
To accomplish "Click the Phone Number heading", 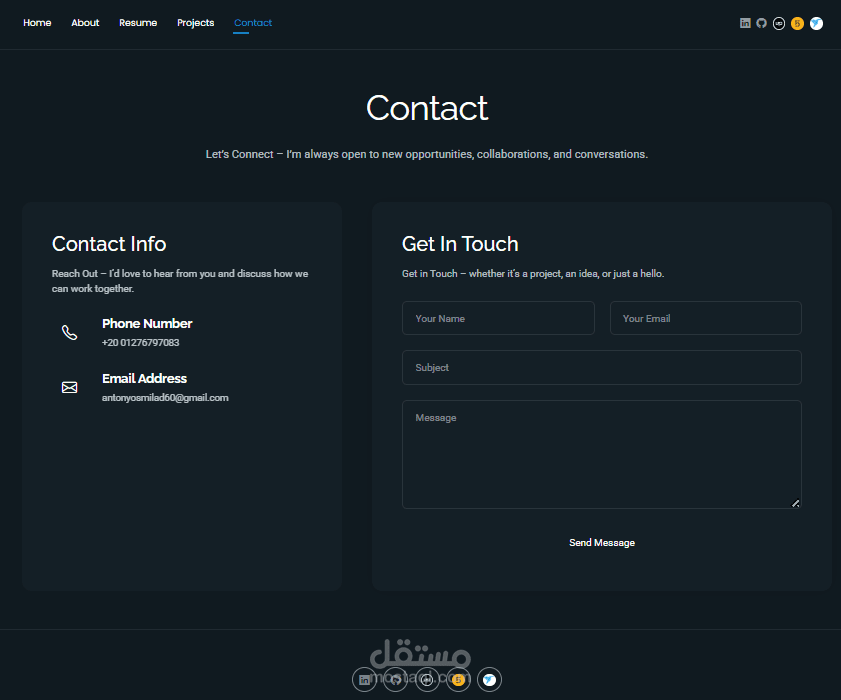I will [x=147, y=323].
